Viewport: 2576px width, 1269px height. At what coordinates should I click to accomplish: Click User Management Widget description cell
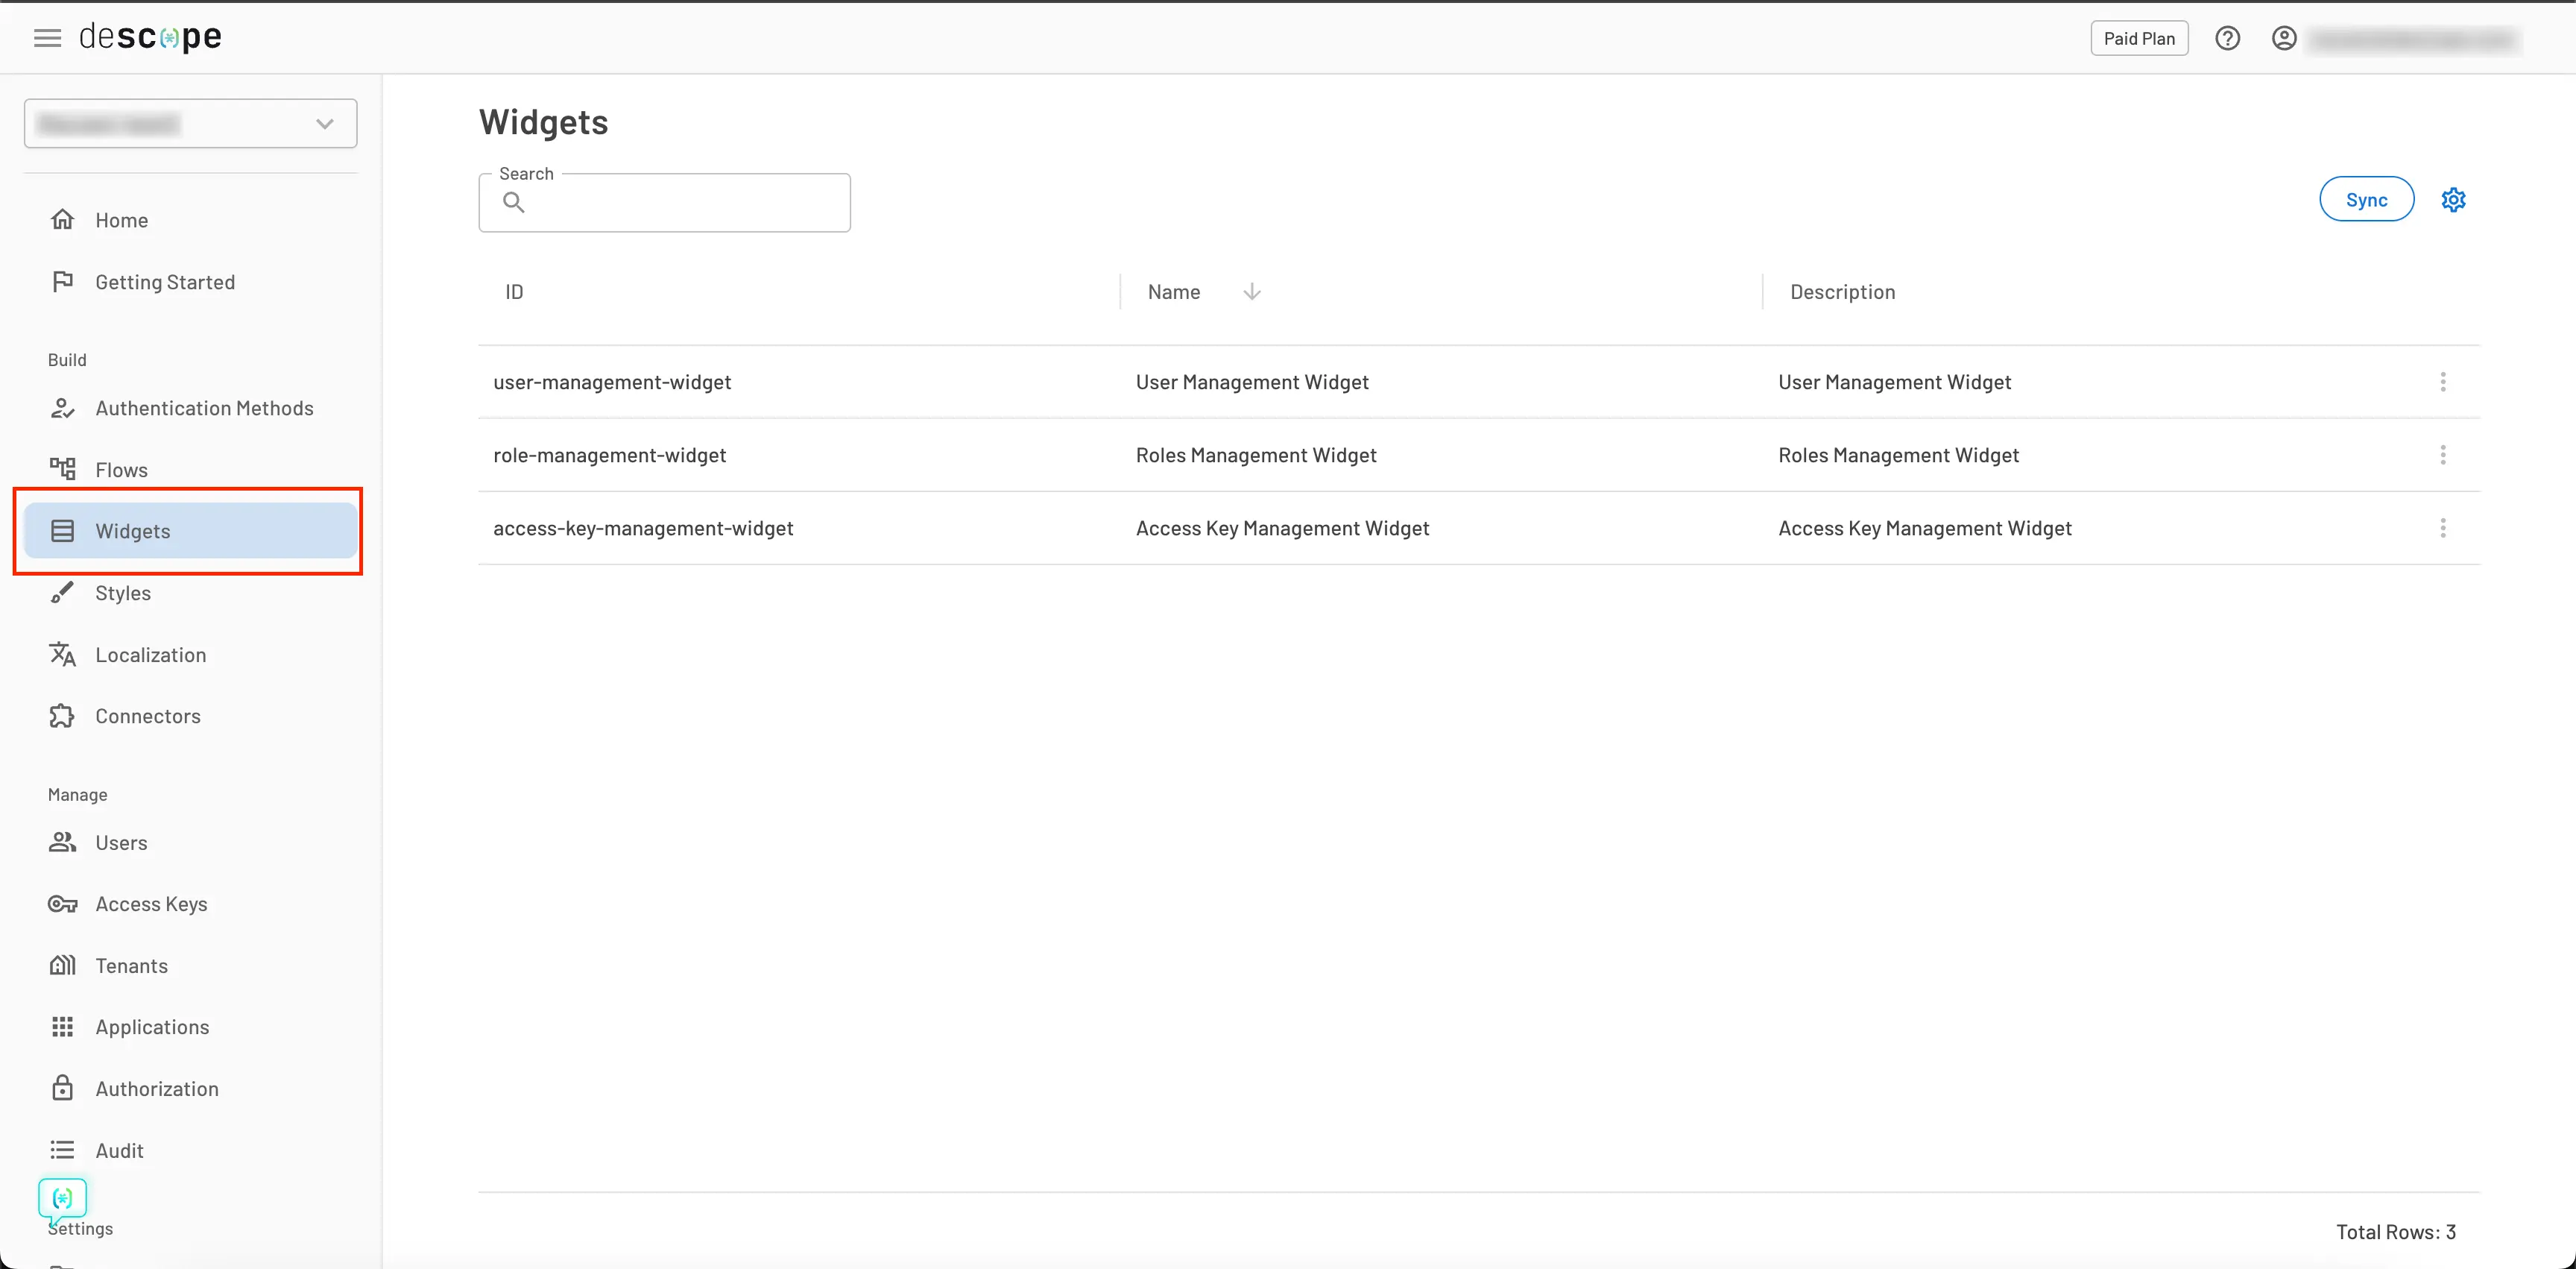click(x=1894, y=382)
